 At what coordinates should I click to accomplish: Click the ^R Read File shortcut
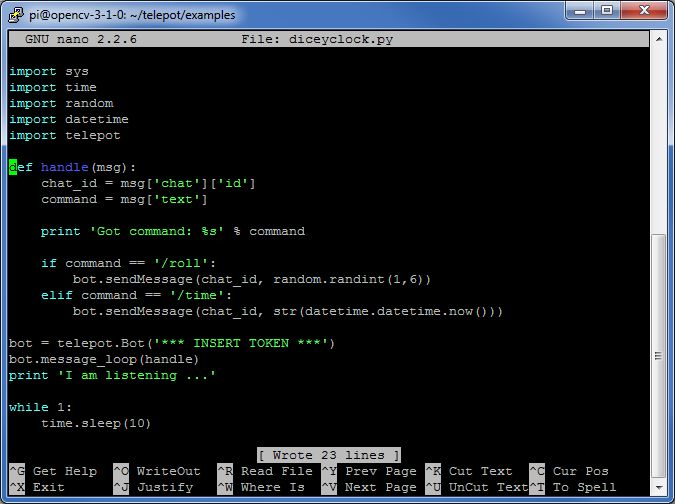pyautogui.click(x=265, y=471)
